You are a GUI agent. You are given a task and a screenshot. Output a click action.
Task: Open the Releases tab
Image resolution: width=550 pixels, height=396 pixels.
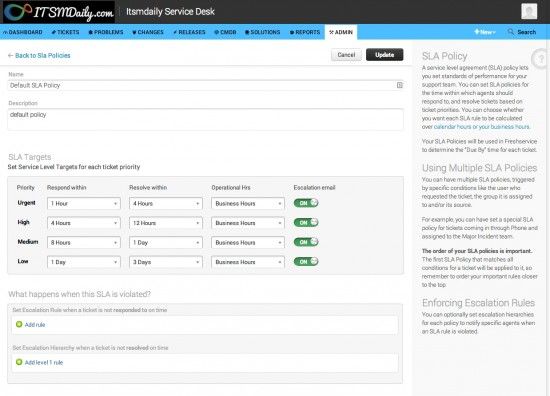[x=189, y=32]
